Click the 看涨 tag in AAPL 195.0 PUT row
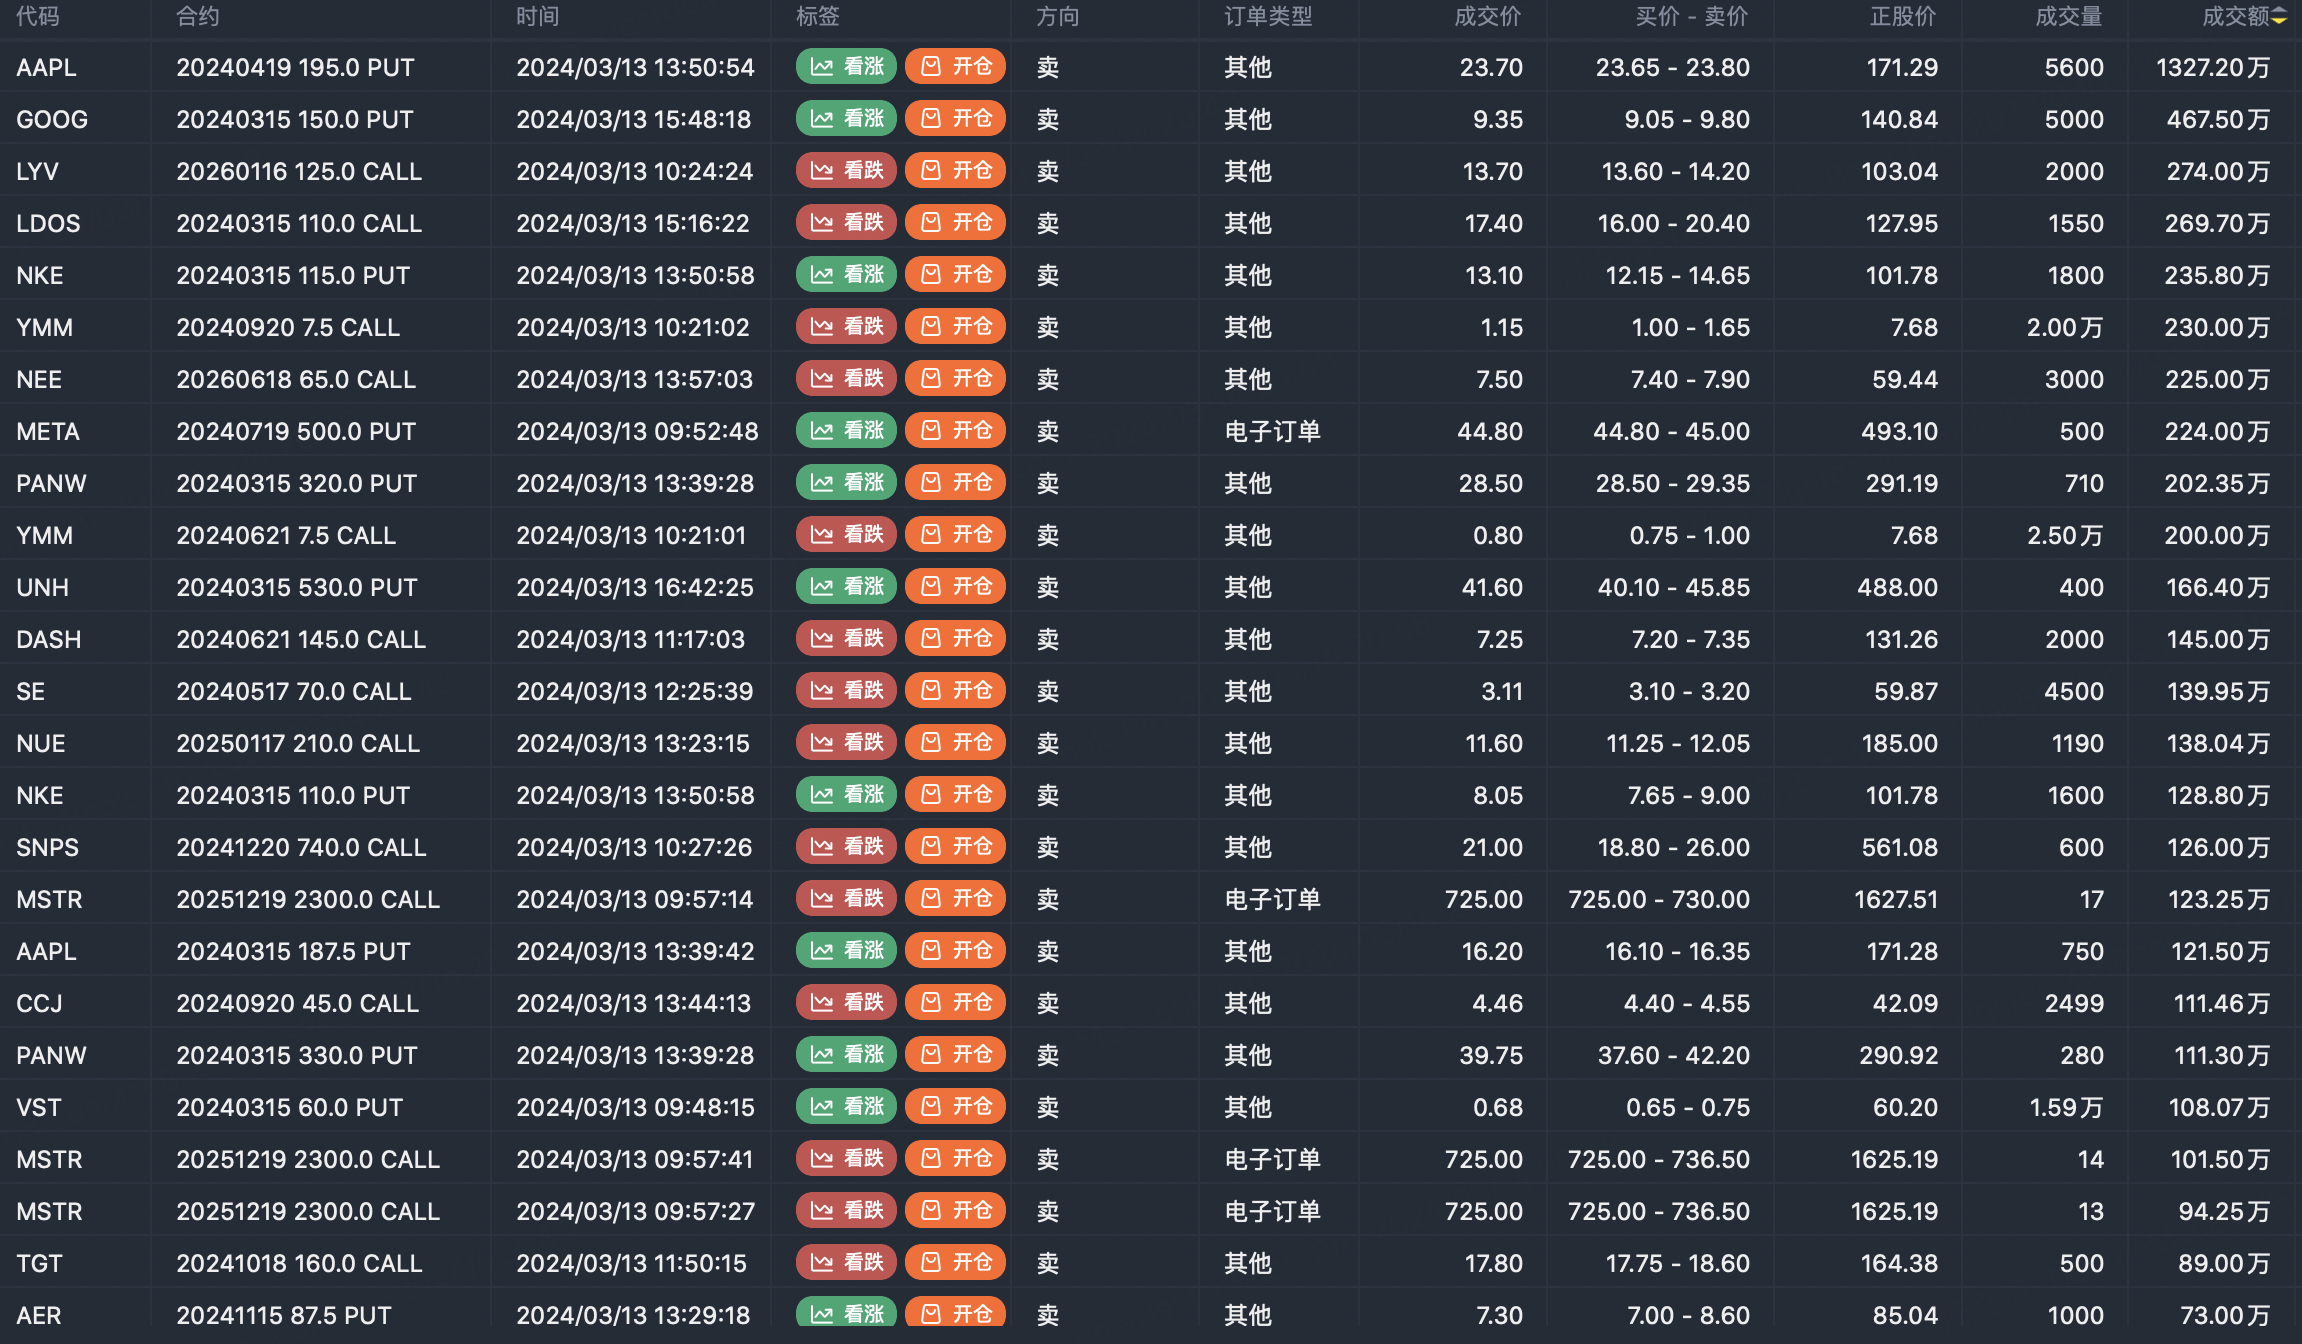The width and height of the screenshot is (2302, 1344). 846,67
